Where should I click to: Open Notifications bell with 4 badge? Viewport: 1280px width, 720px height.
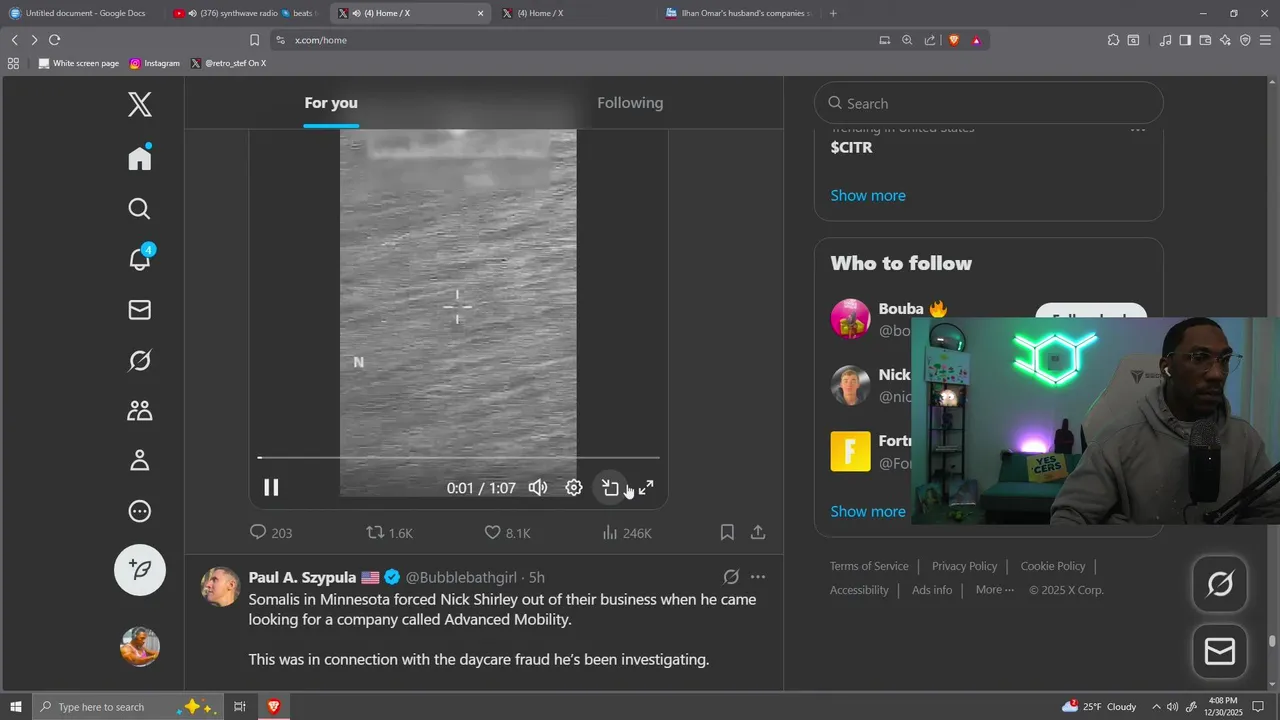pyautogui.click(x=140, y=258)
